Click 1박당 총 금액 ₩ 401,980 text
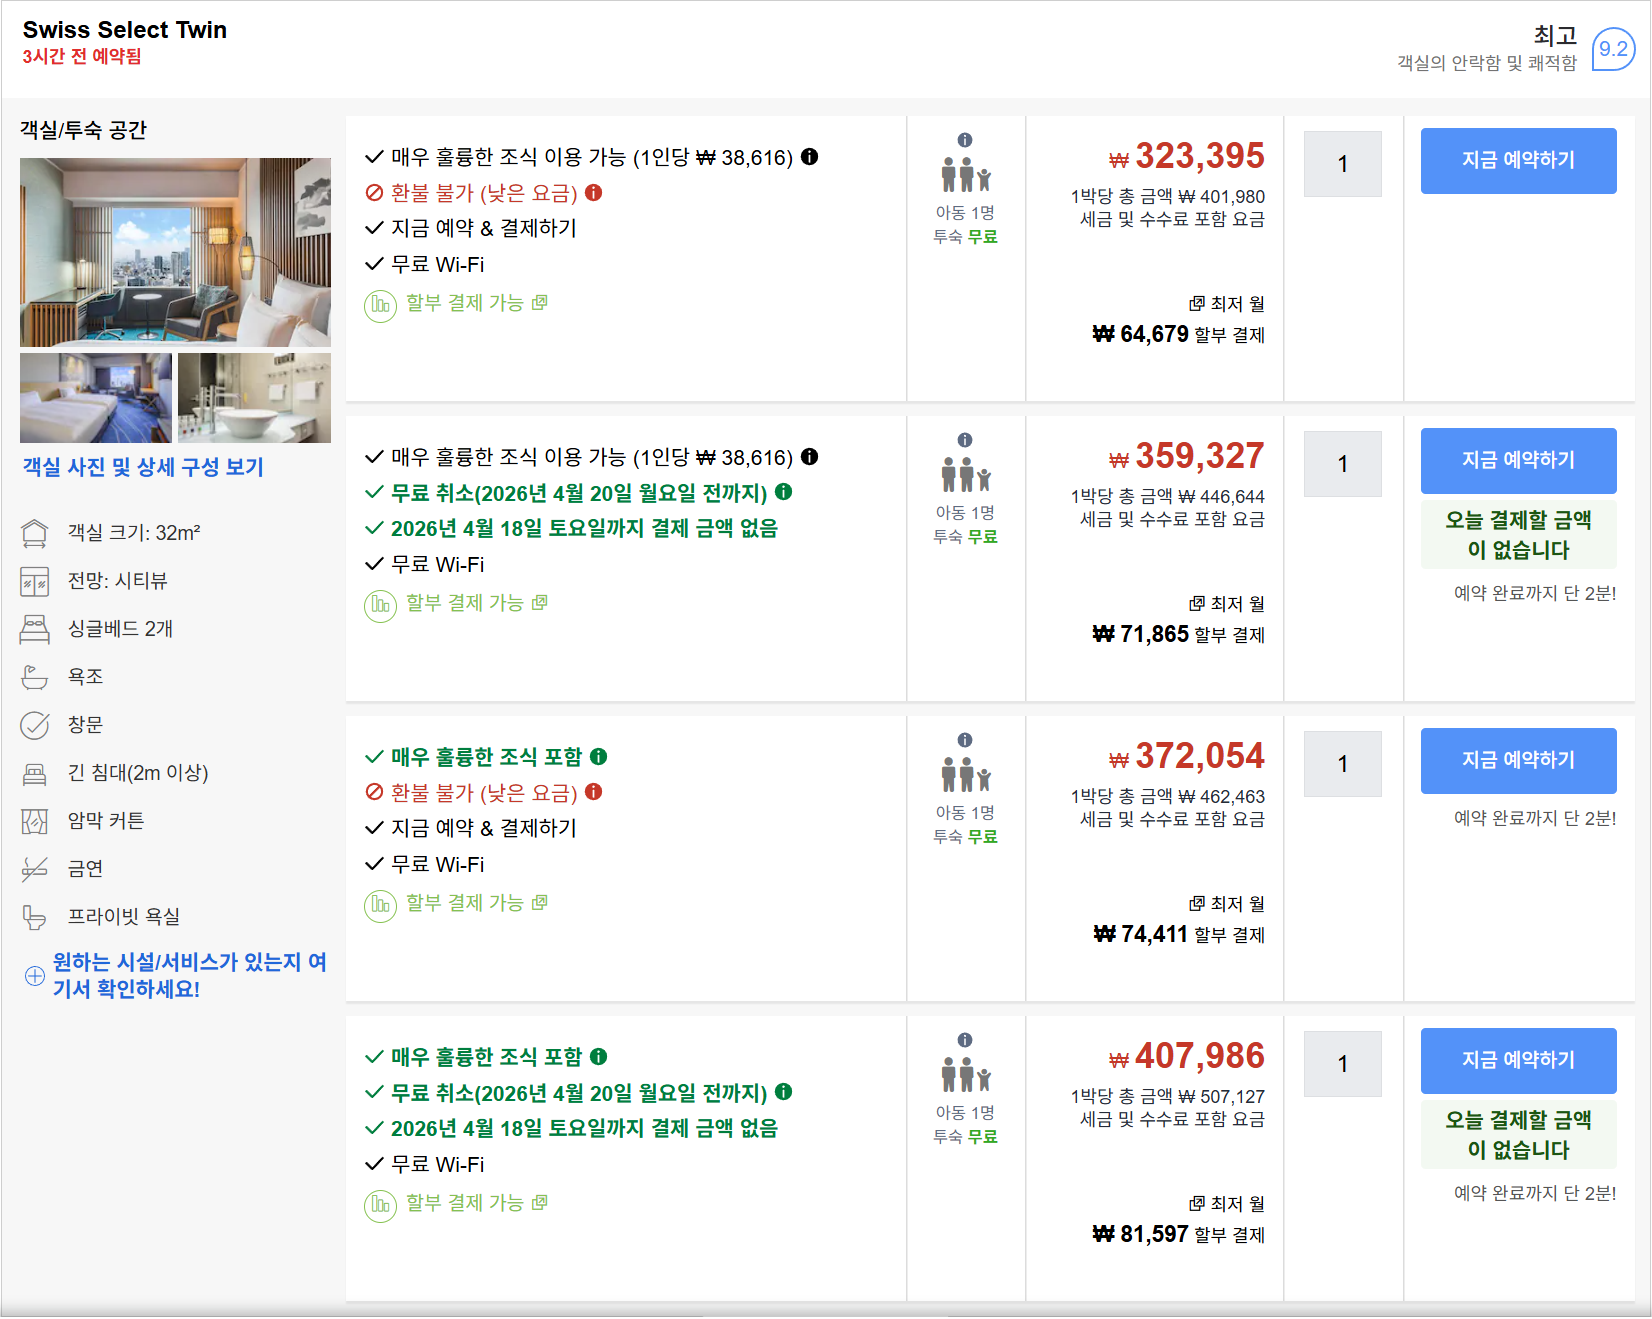 click(x=1167, y=197)
